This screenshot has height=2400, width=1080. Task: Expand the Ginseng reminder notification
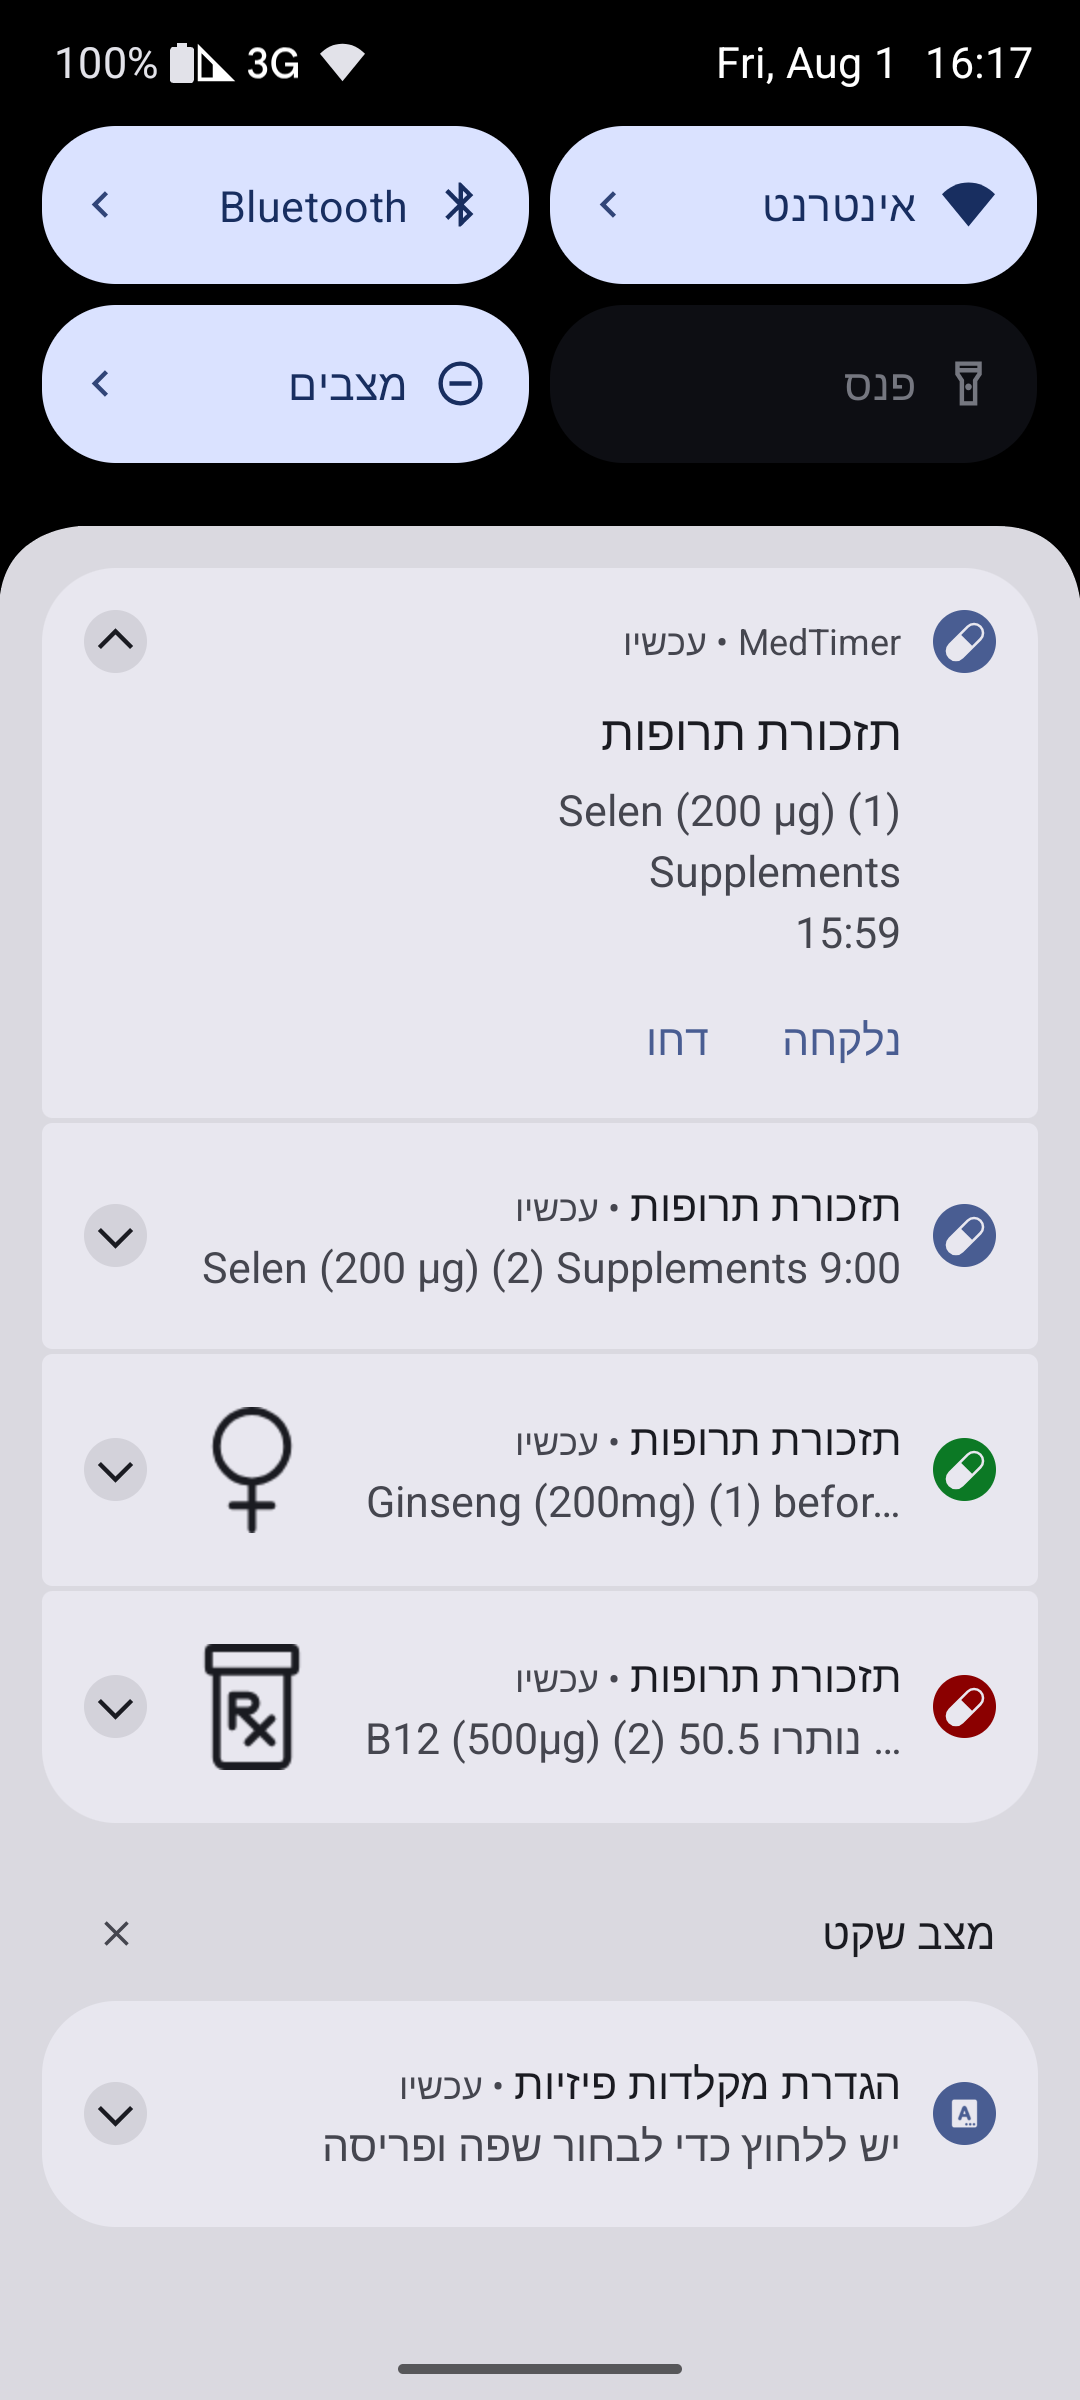[x=116, y=1470]
